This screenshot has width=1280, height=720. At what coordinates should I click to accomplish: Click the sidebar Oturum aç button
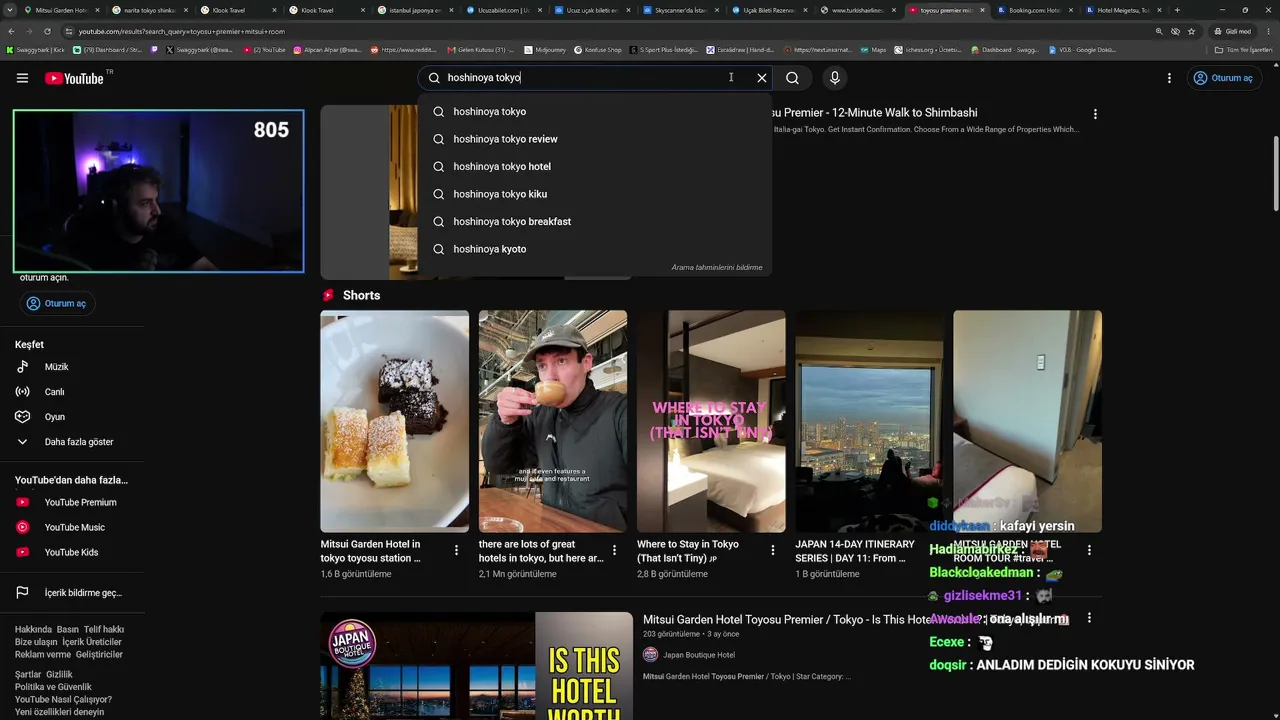click(57, 303)
